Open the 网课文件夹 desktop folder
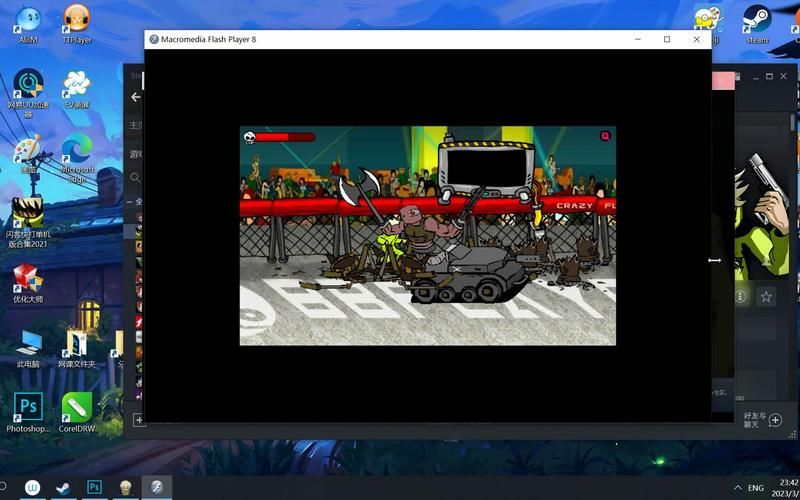This screenshot has height=500, width=800. 77,349
